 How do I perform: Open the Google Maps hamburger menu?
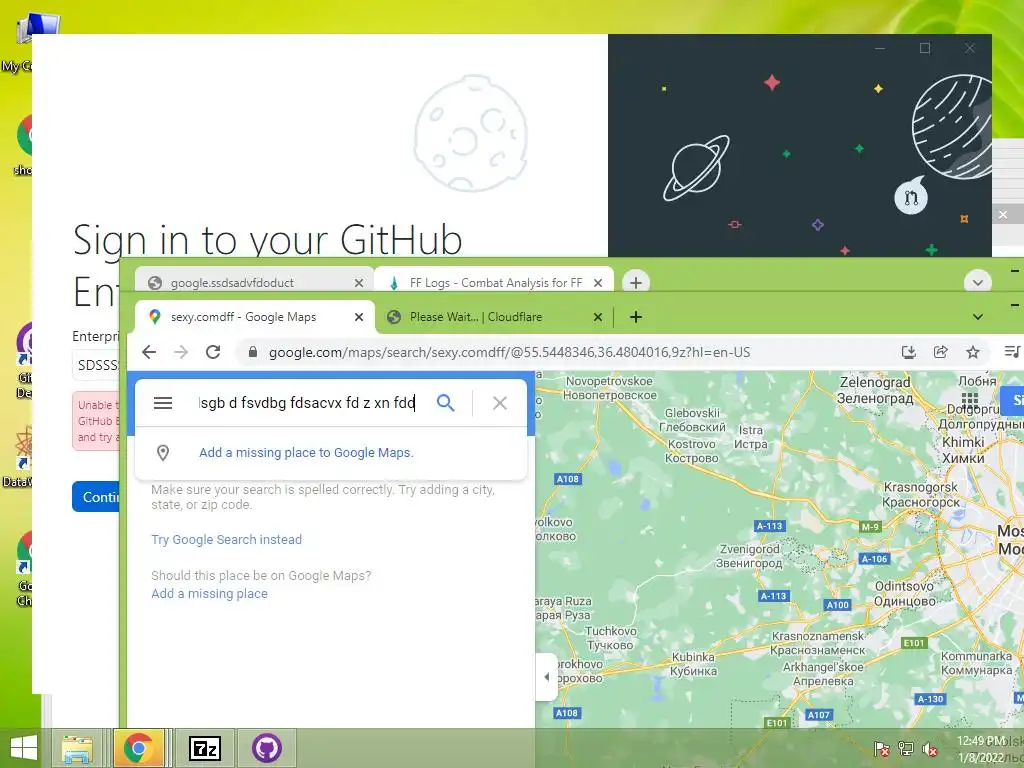pyautogui.click(x=163, y=403)
